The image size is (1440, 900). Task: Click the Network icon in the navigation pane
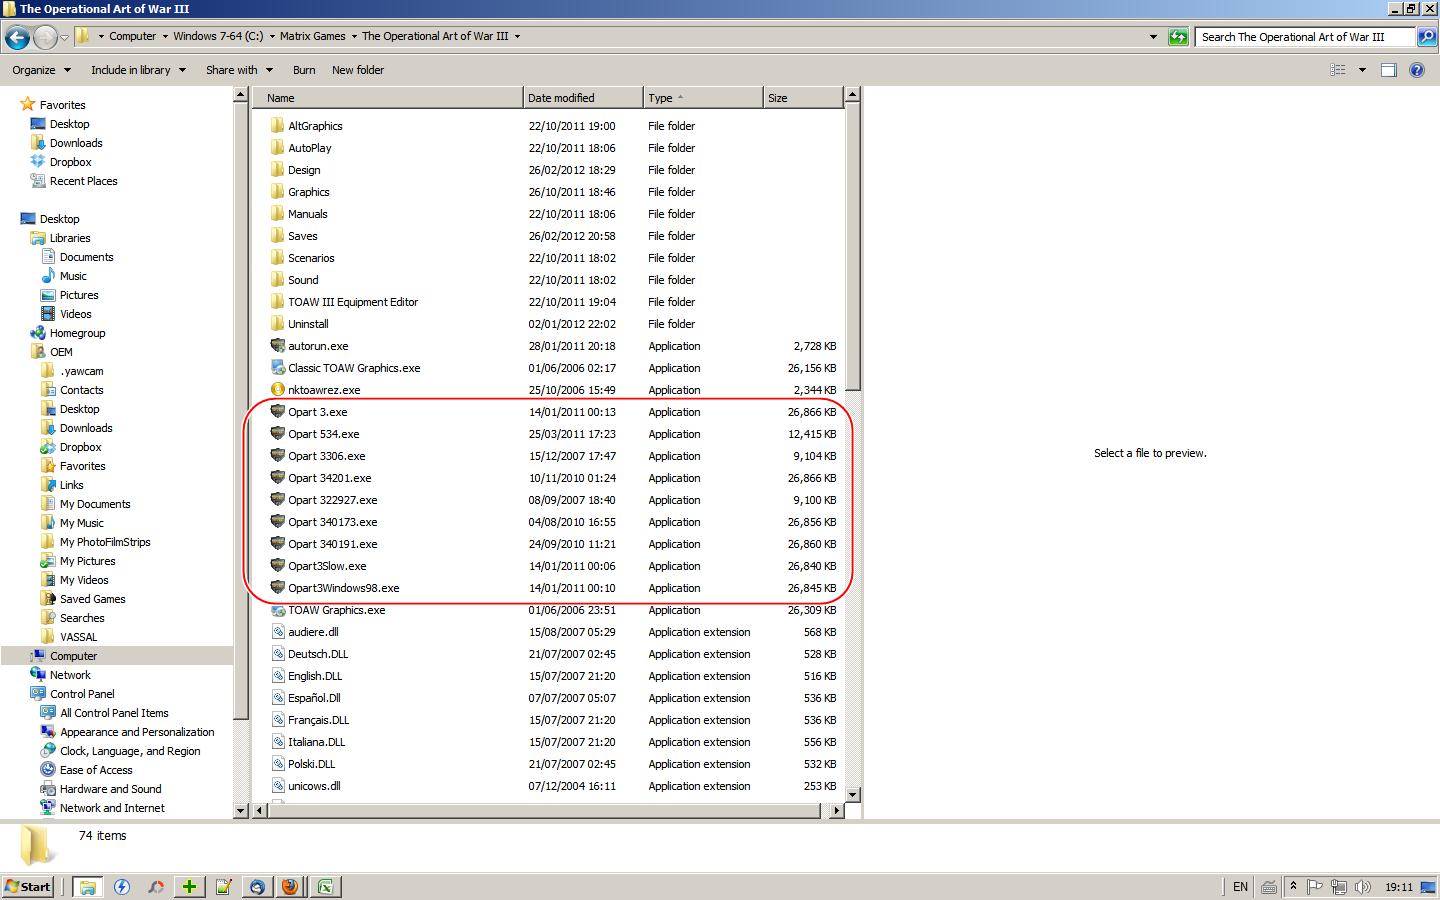pos(38,675)
